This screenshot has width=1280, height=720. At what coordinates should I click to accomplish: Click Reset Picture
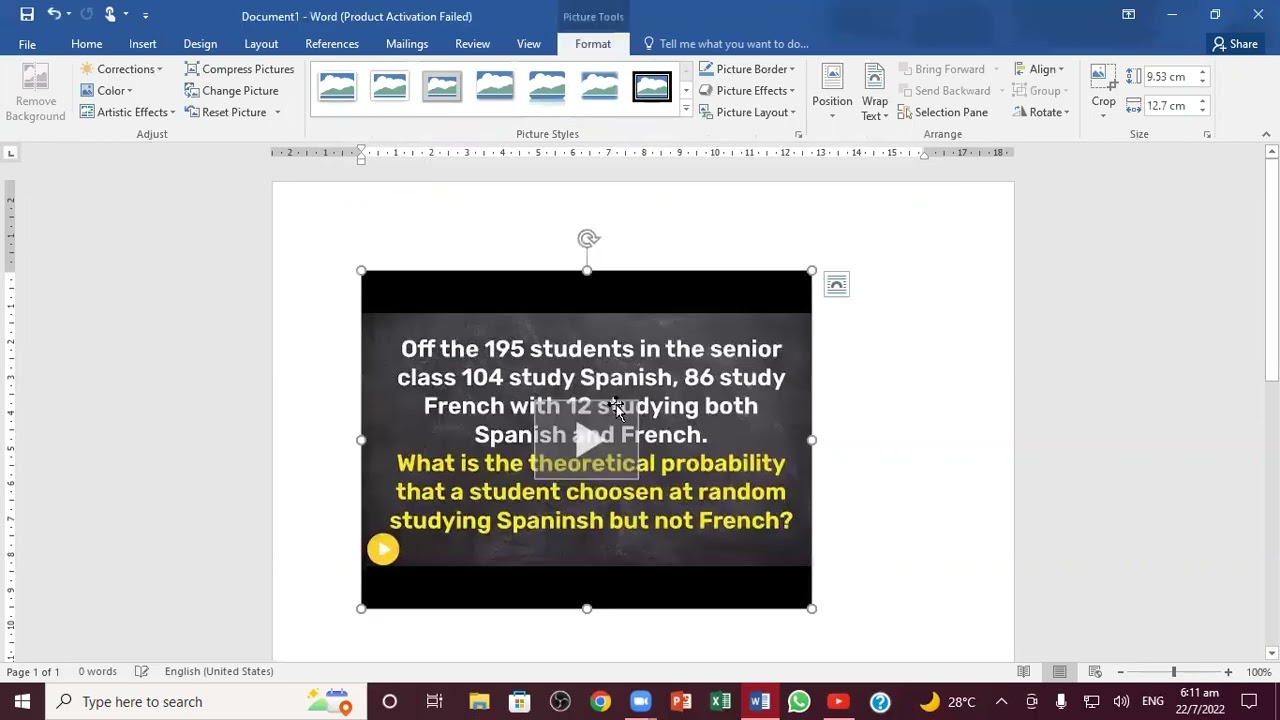click(x=226, y=112)
